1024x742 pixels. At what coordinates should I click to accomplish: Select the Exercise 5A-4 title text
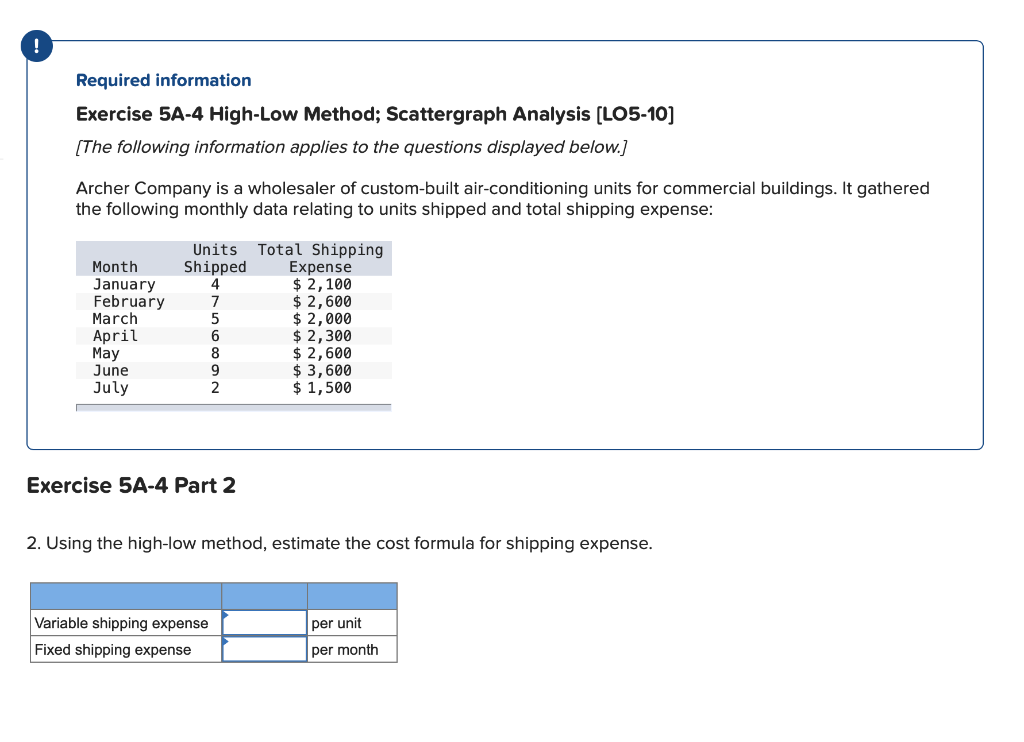pos(375,114)
